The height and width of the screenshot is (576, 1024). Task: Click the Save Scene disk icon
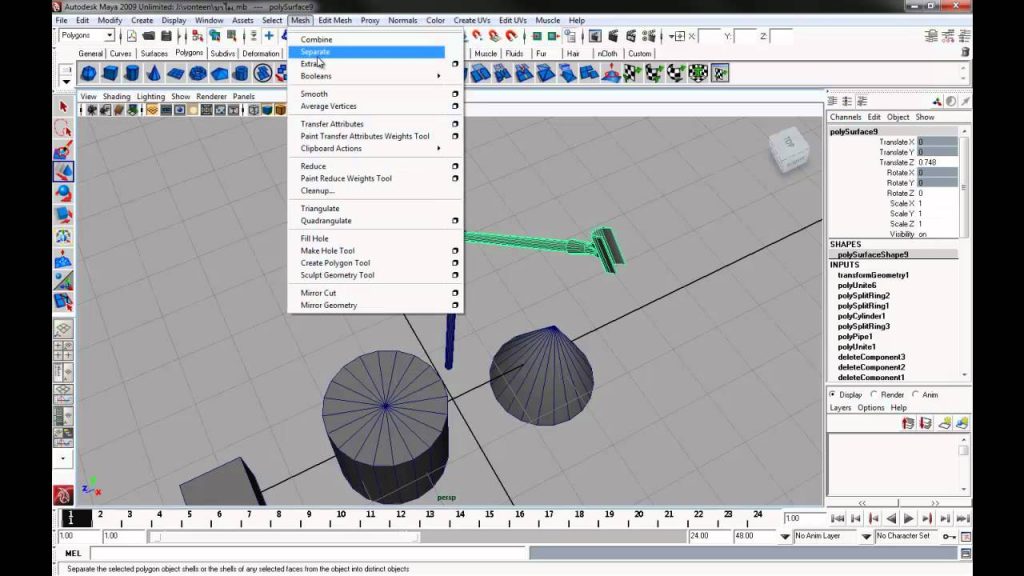[x=166, y=36]
